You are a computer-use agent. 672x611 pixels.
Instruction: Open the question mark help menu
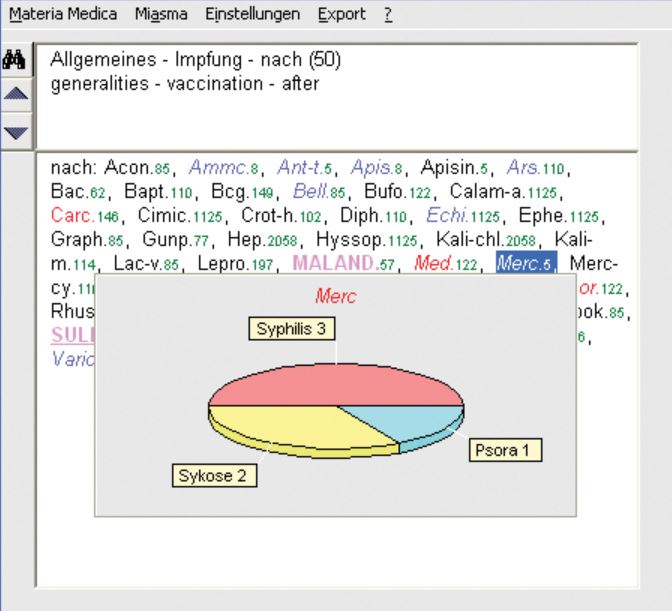(387, 16)
